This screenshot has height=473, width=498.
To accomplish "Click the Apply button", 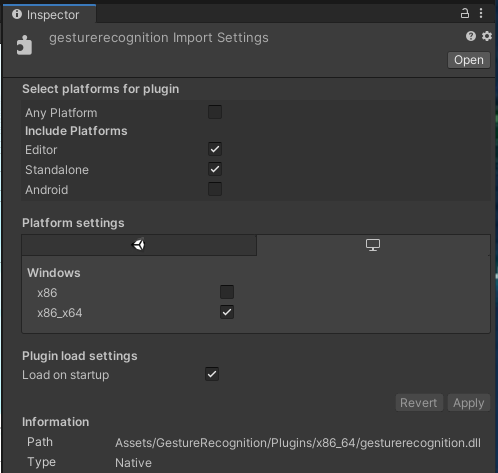I will tap(468, 403).
